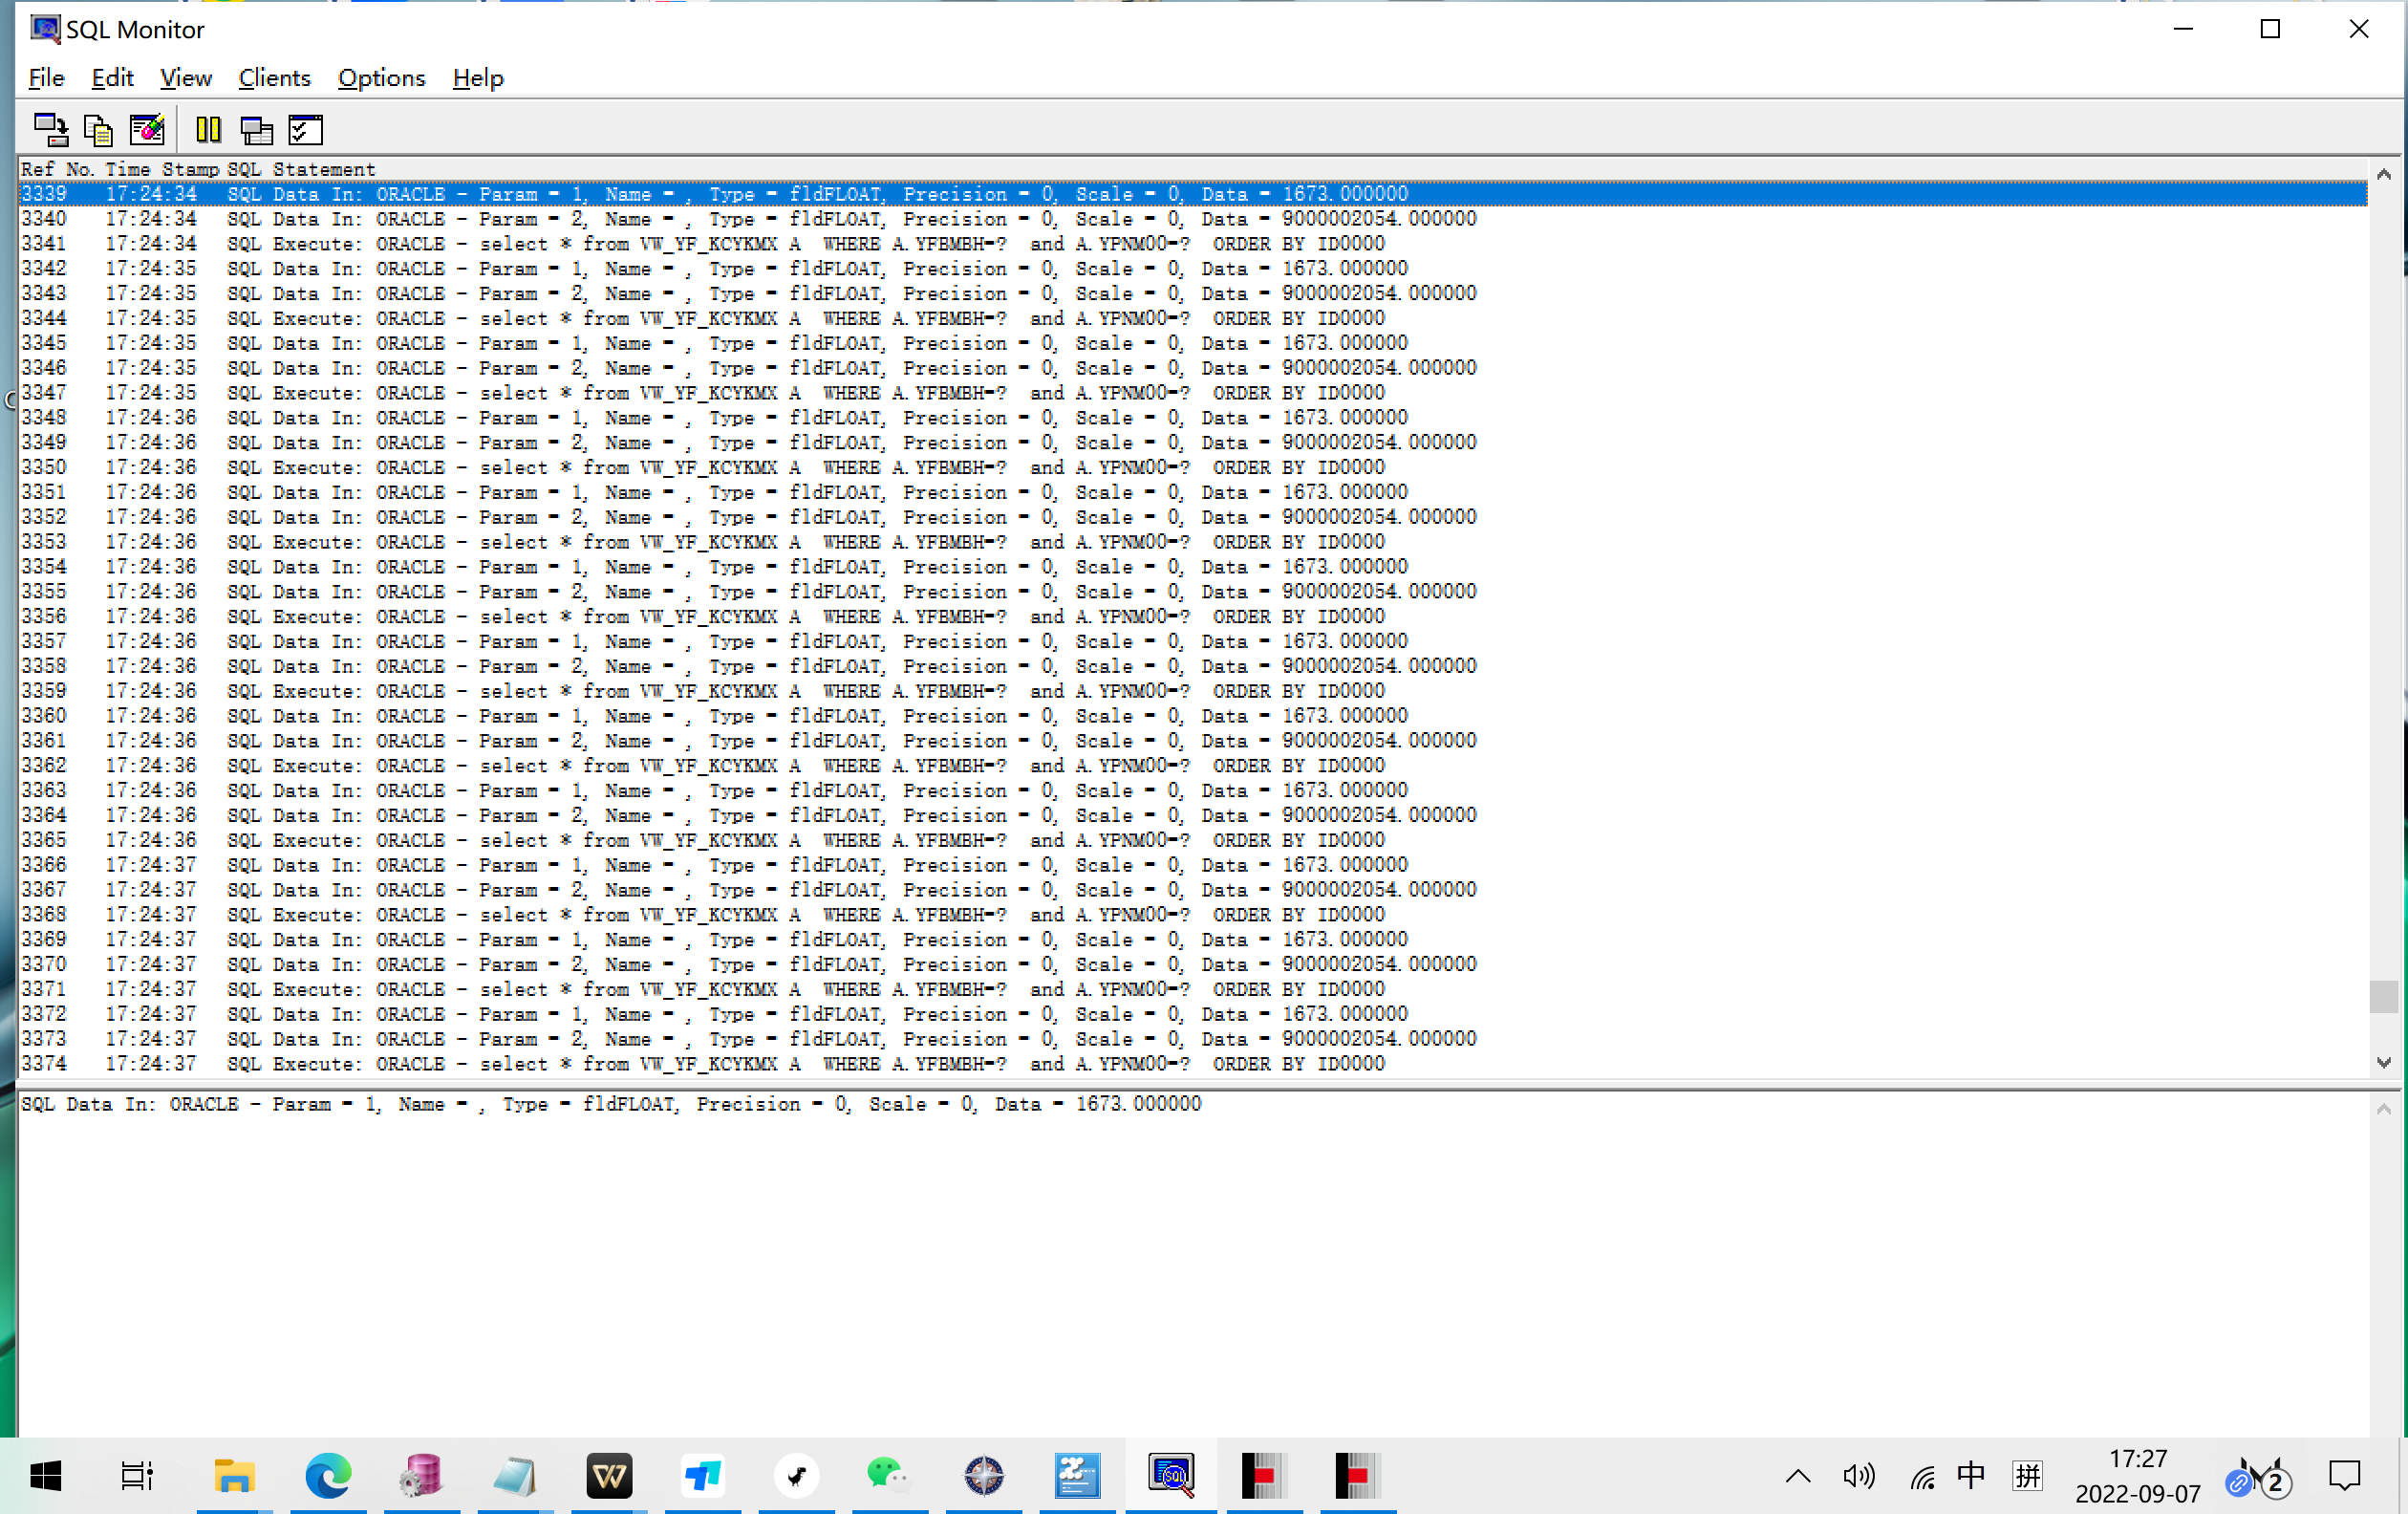
Task: Click the Save Log window-to-disk toolbar icon
Action: pyautogui.click(x=50, y=129)
